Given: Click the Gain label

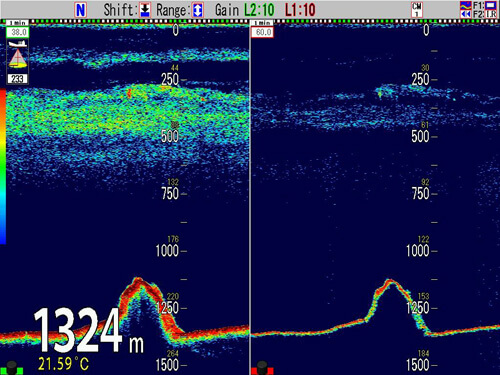Looking at the screenshot, I should tap(227, 10).
